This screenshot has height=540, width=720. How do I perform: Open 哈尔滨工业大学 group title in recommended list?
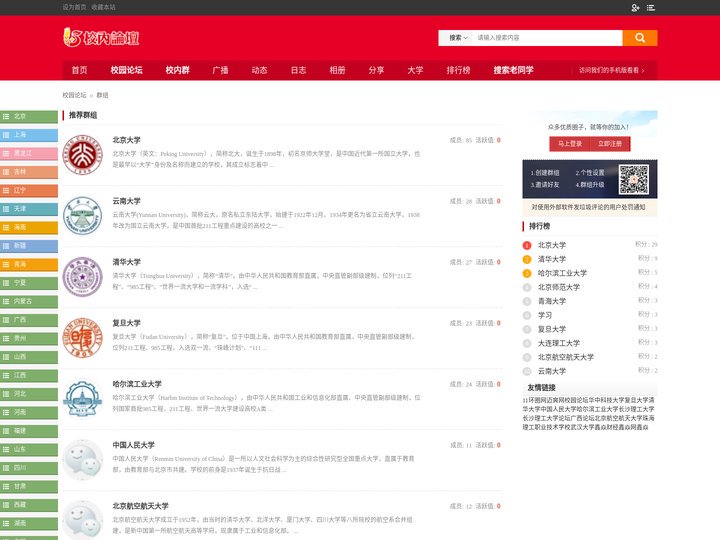click(x=137, y=384)
